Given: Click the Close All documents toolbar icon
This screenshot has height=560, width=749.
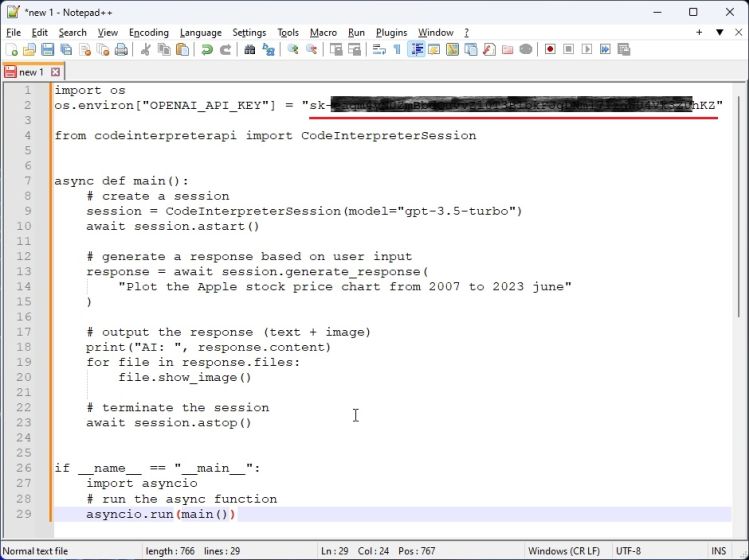Looking at the screenshot, I should point(103,50).
